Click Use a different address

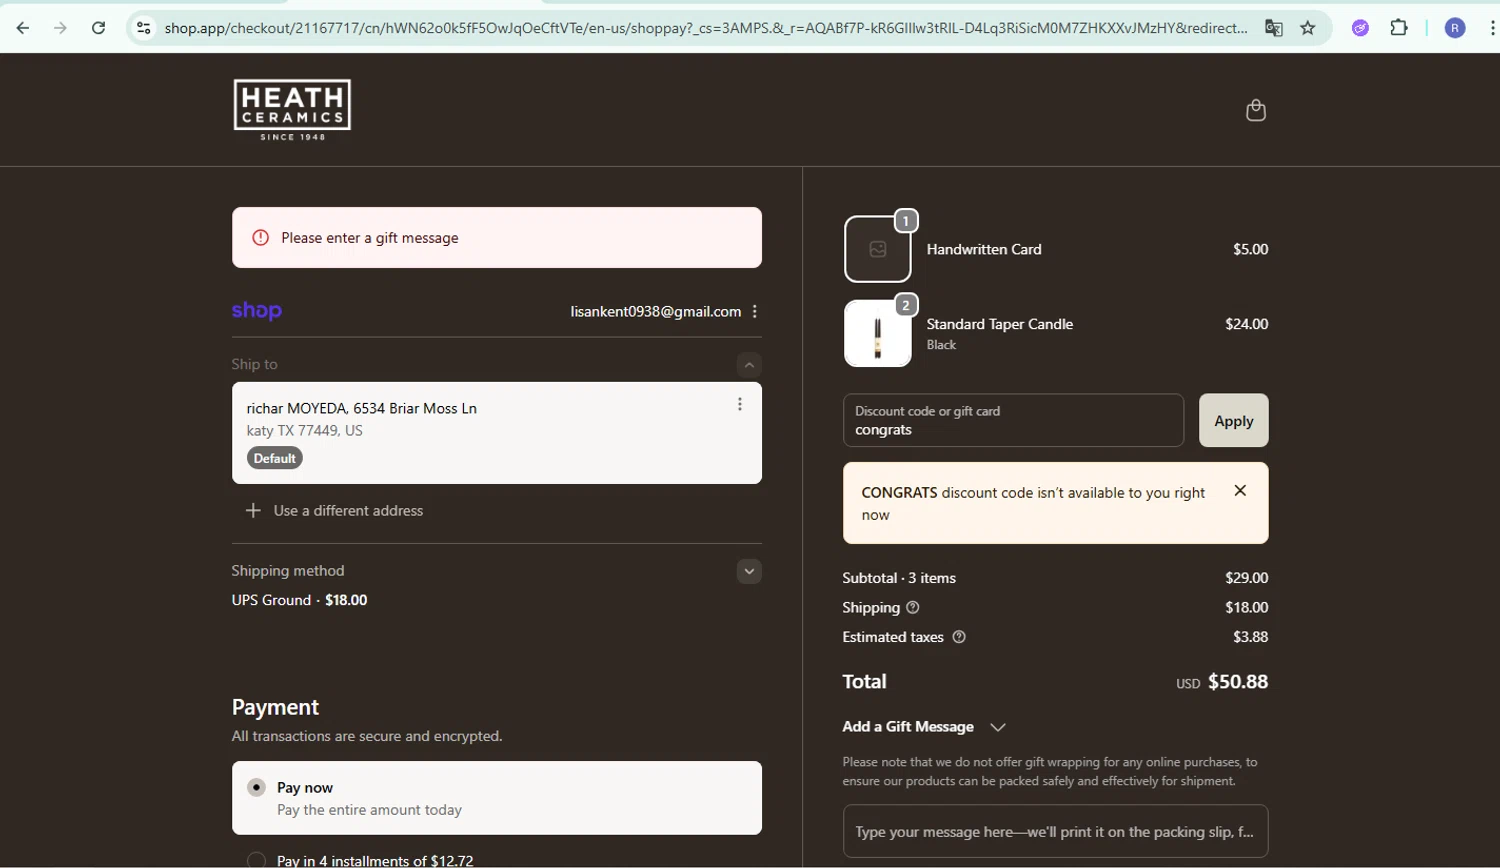[348, 510]
